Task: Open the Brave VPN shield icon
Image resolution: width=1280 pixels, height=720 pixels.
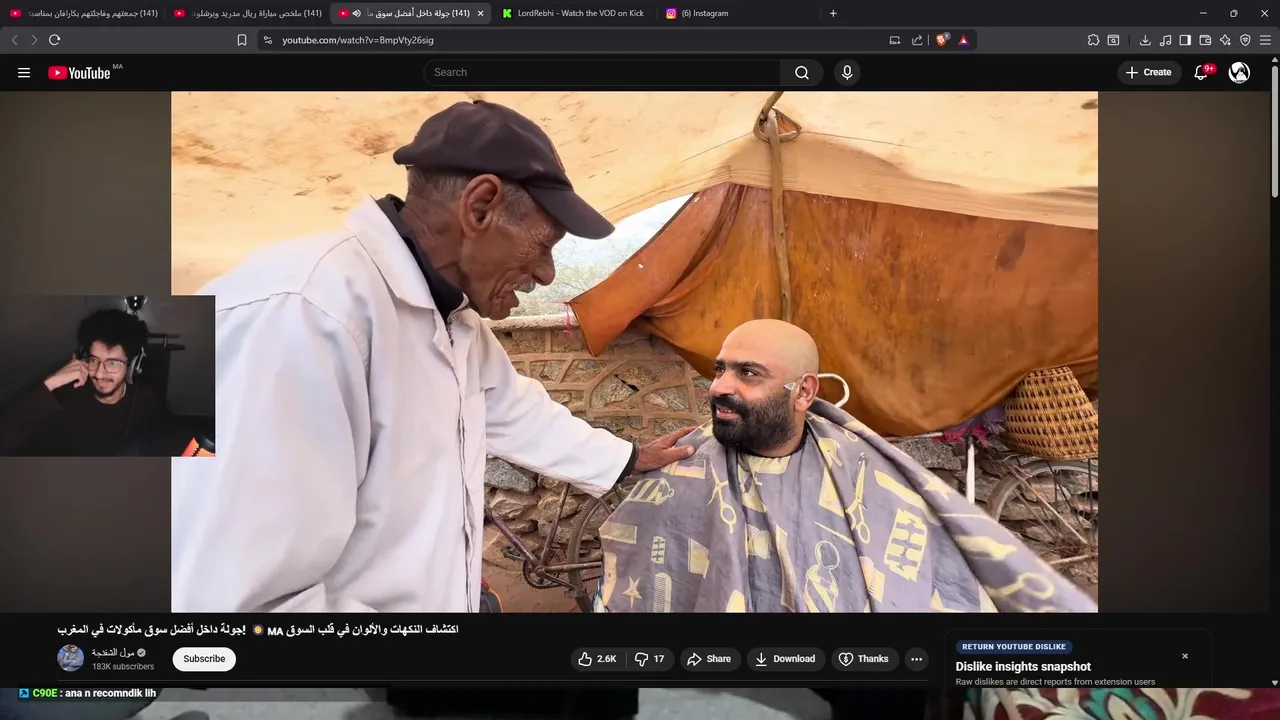Action: pos(1245,40)
